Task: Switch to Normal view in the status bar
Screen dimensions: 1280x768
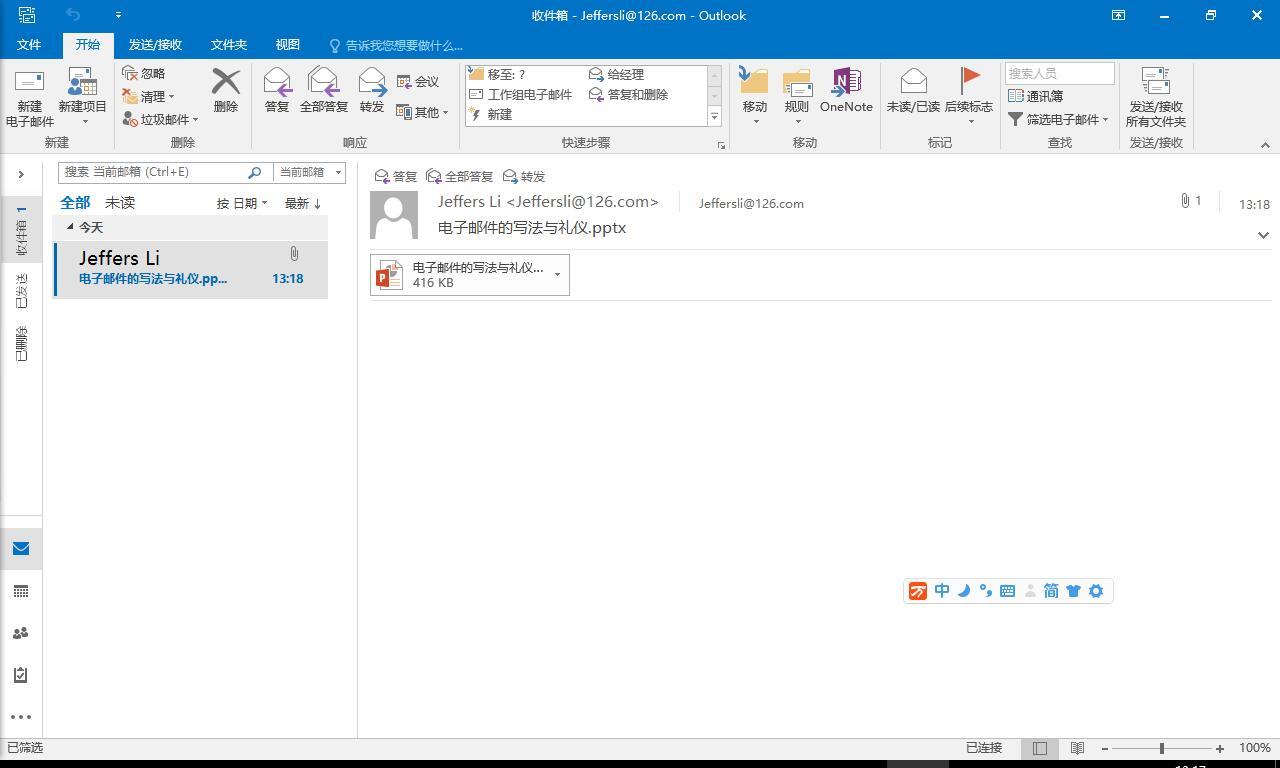Action: [x=1040, y=748]
